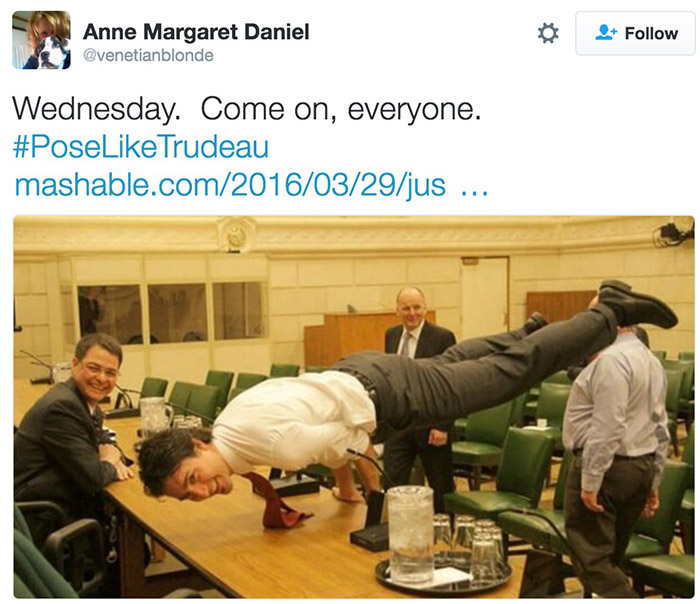The image size is (700, 604).
Task: Click the standing man in the dark suit
Action: pos(420,393)
